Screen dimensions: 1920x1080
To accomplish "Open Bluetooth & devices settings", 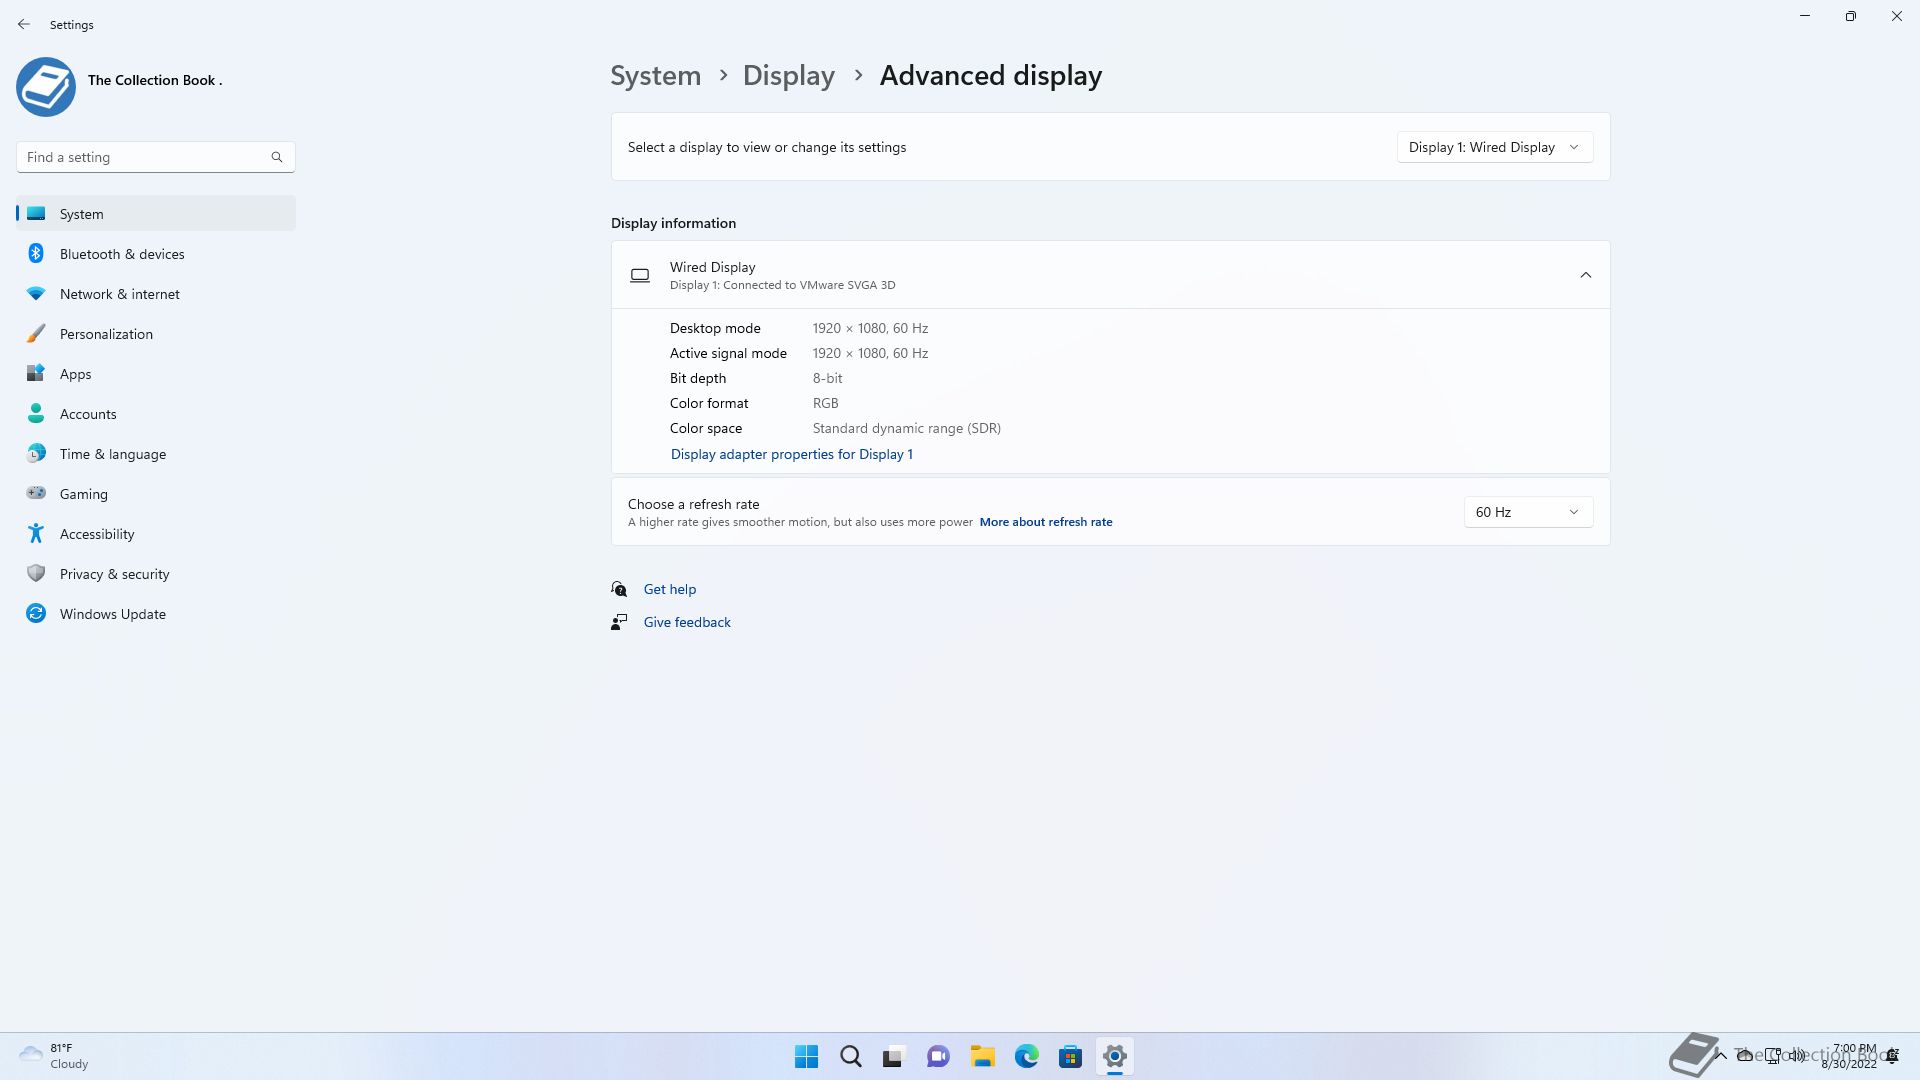I will pos(122,254).
